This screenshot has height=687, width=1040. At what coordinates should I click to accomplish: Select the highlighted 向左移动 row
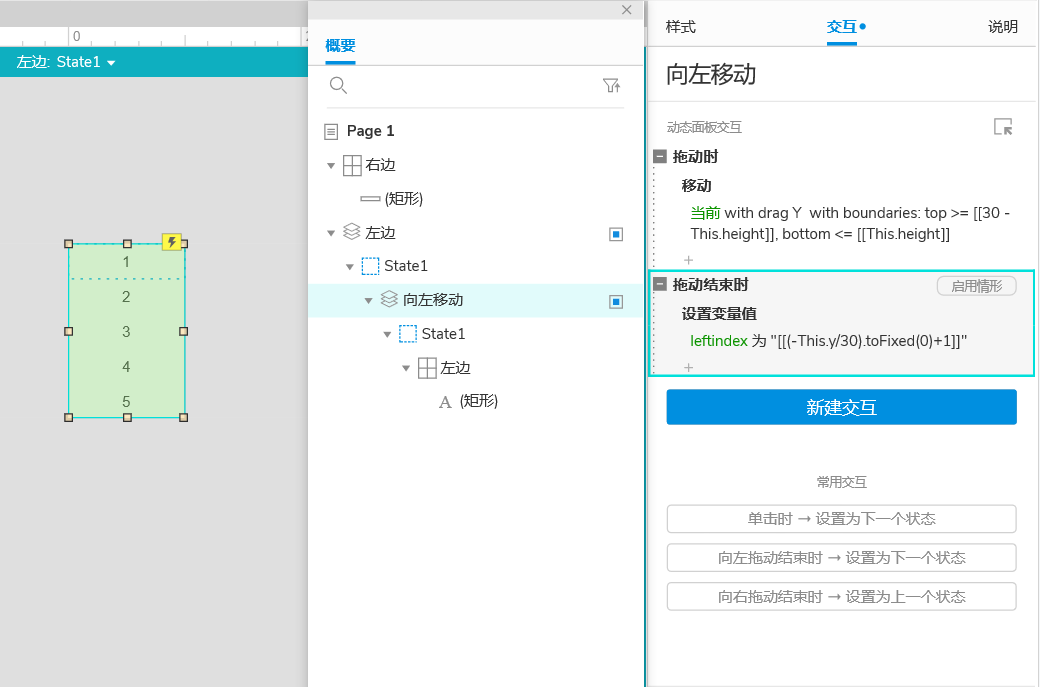[x=475, y=300]
